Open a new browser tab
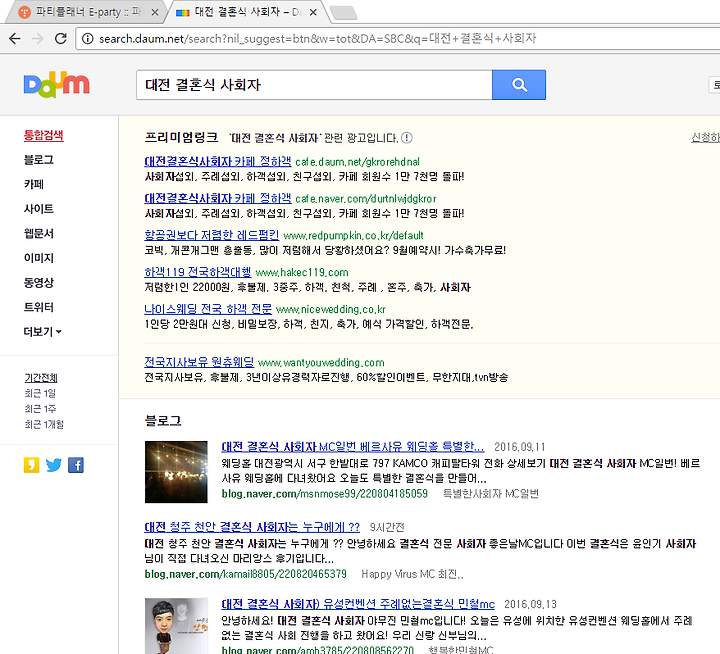Viewport: 720px width, 654px height. pos(343,13)
